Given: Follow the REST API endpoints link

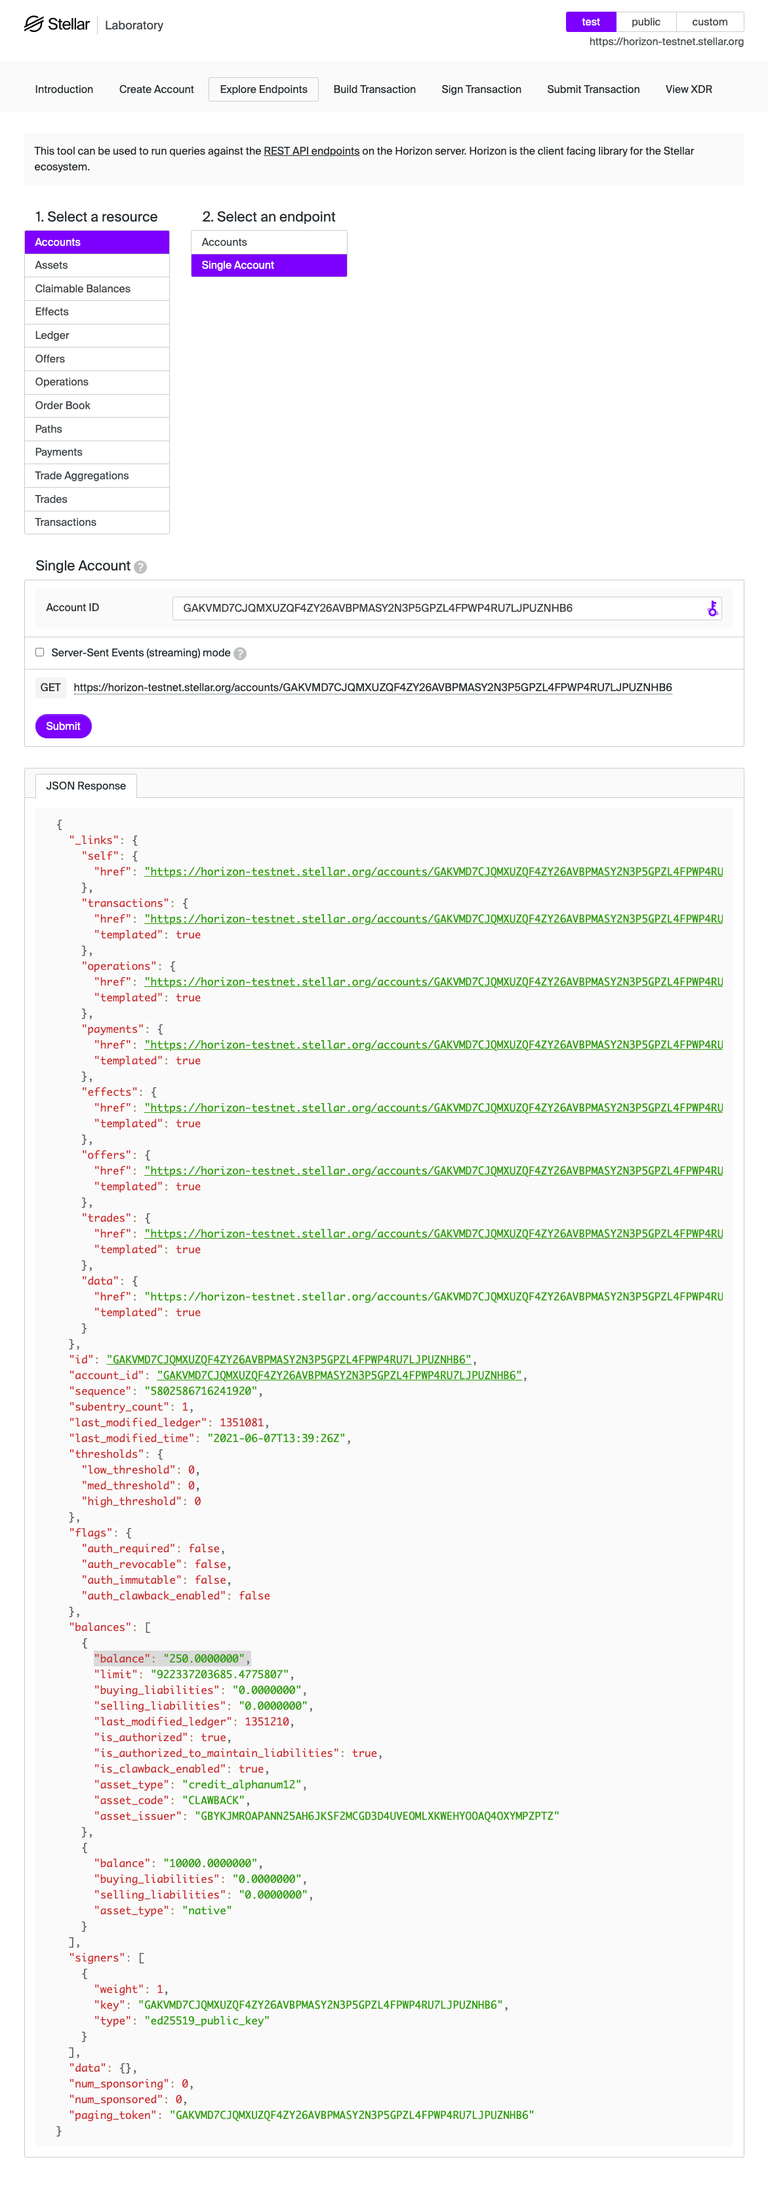Looking at the screenshot, I should [x=311, y=151].
